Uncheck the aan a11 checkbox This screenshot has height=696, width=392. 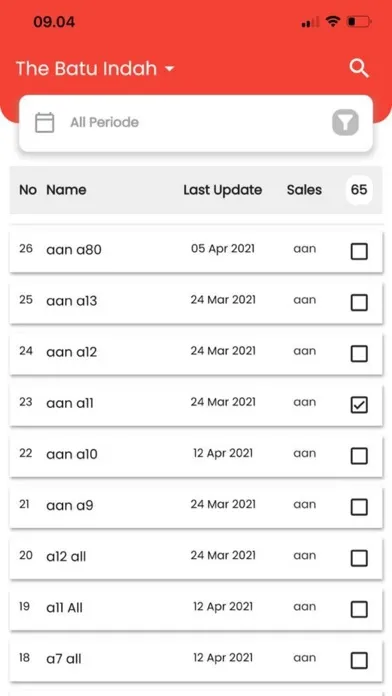tap(359, 405)
